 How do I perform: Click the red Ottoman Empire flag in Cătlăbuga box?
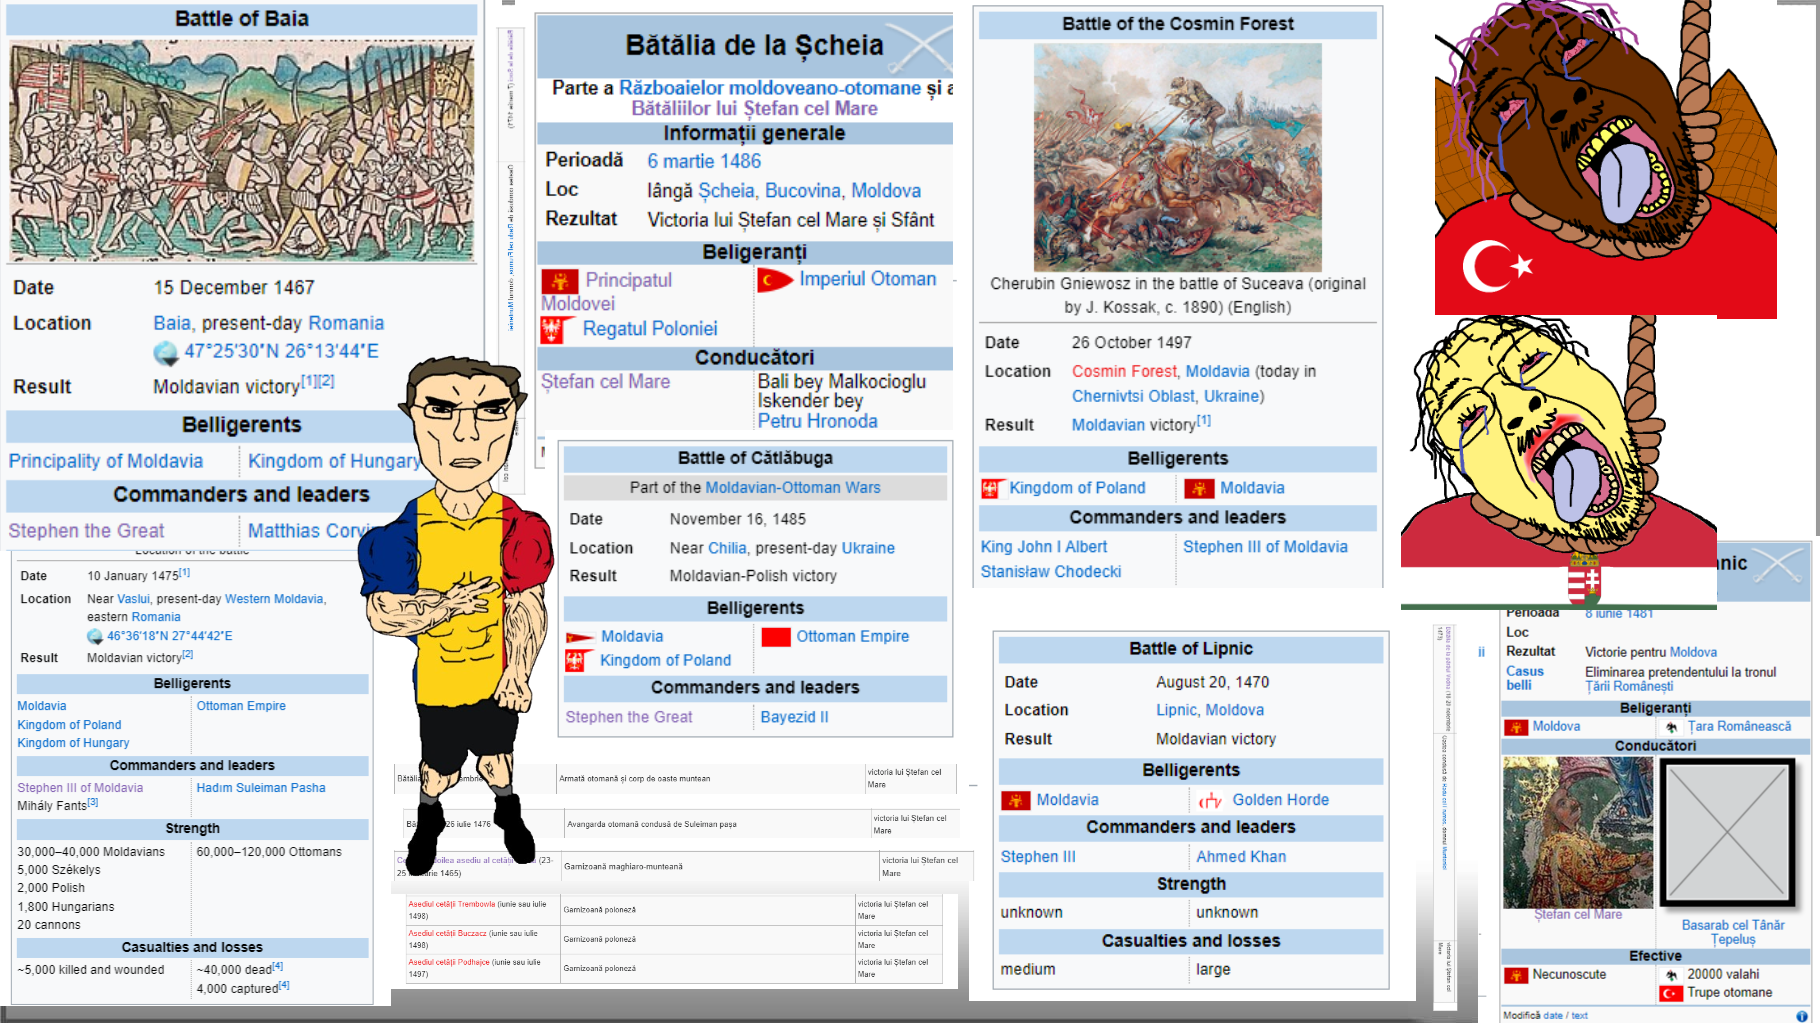click(776, 637)
